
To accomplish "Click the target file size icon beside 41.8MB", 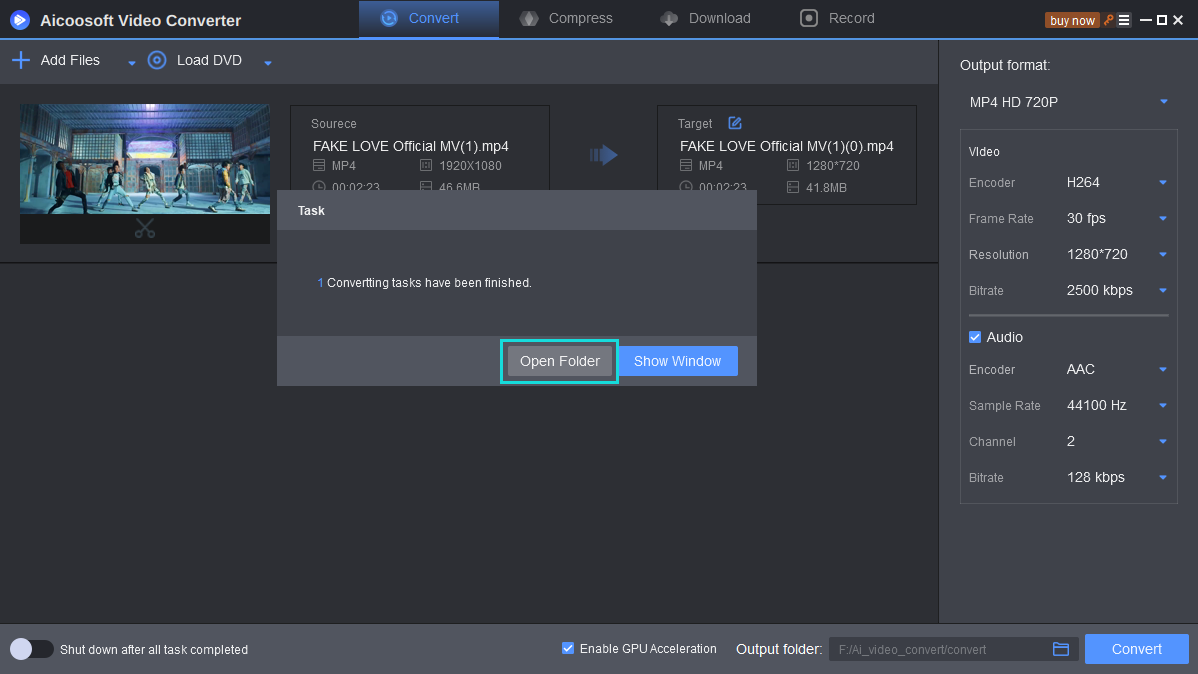I will (792, 187).
